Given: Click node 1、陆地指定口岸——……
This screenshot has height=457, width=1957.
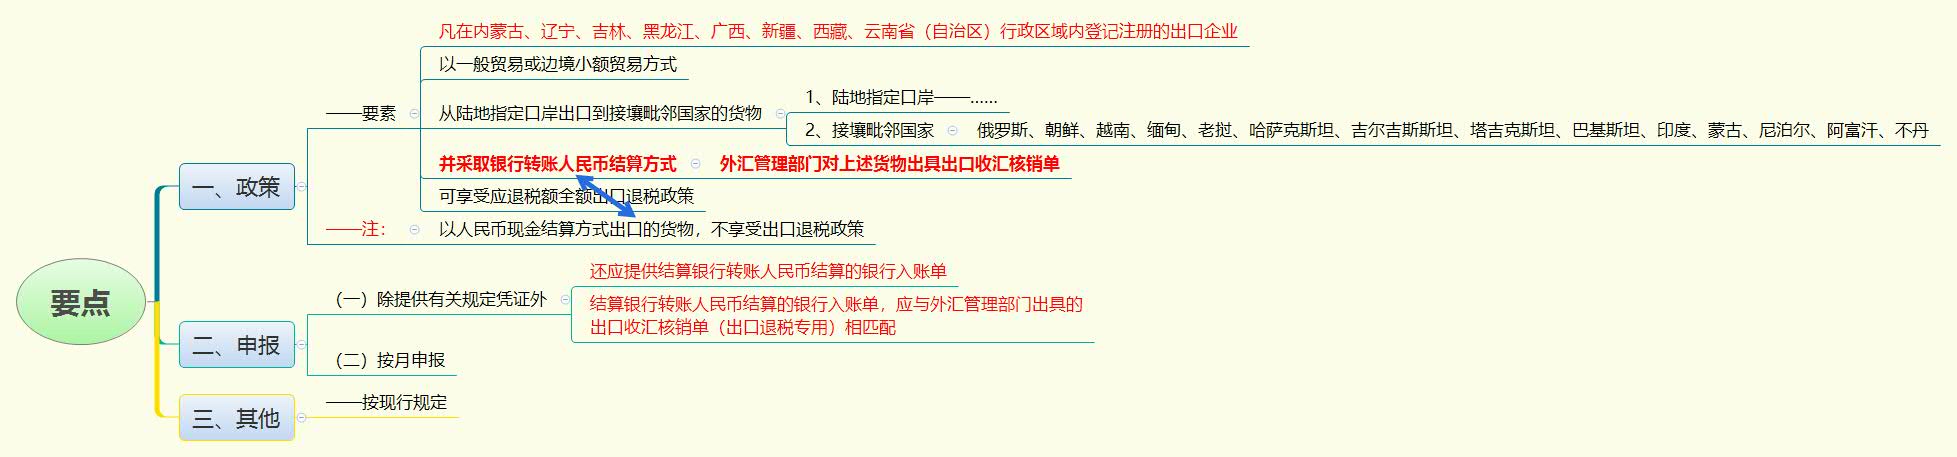Looking at the screenshot, I should coord(901,98).
